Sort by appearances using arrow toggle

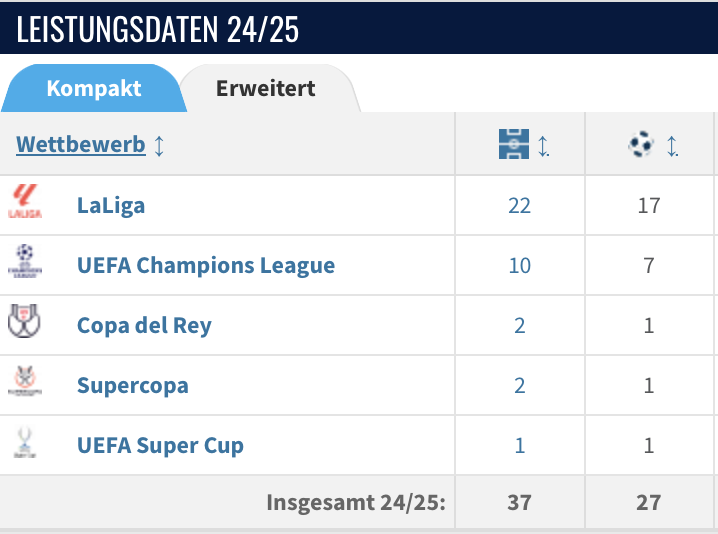coord(544,146)
